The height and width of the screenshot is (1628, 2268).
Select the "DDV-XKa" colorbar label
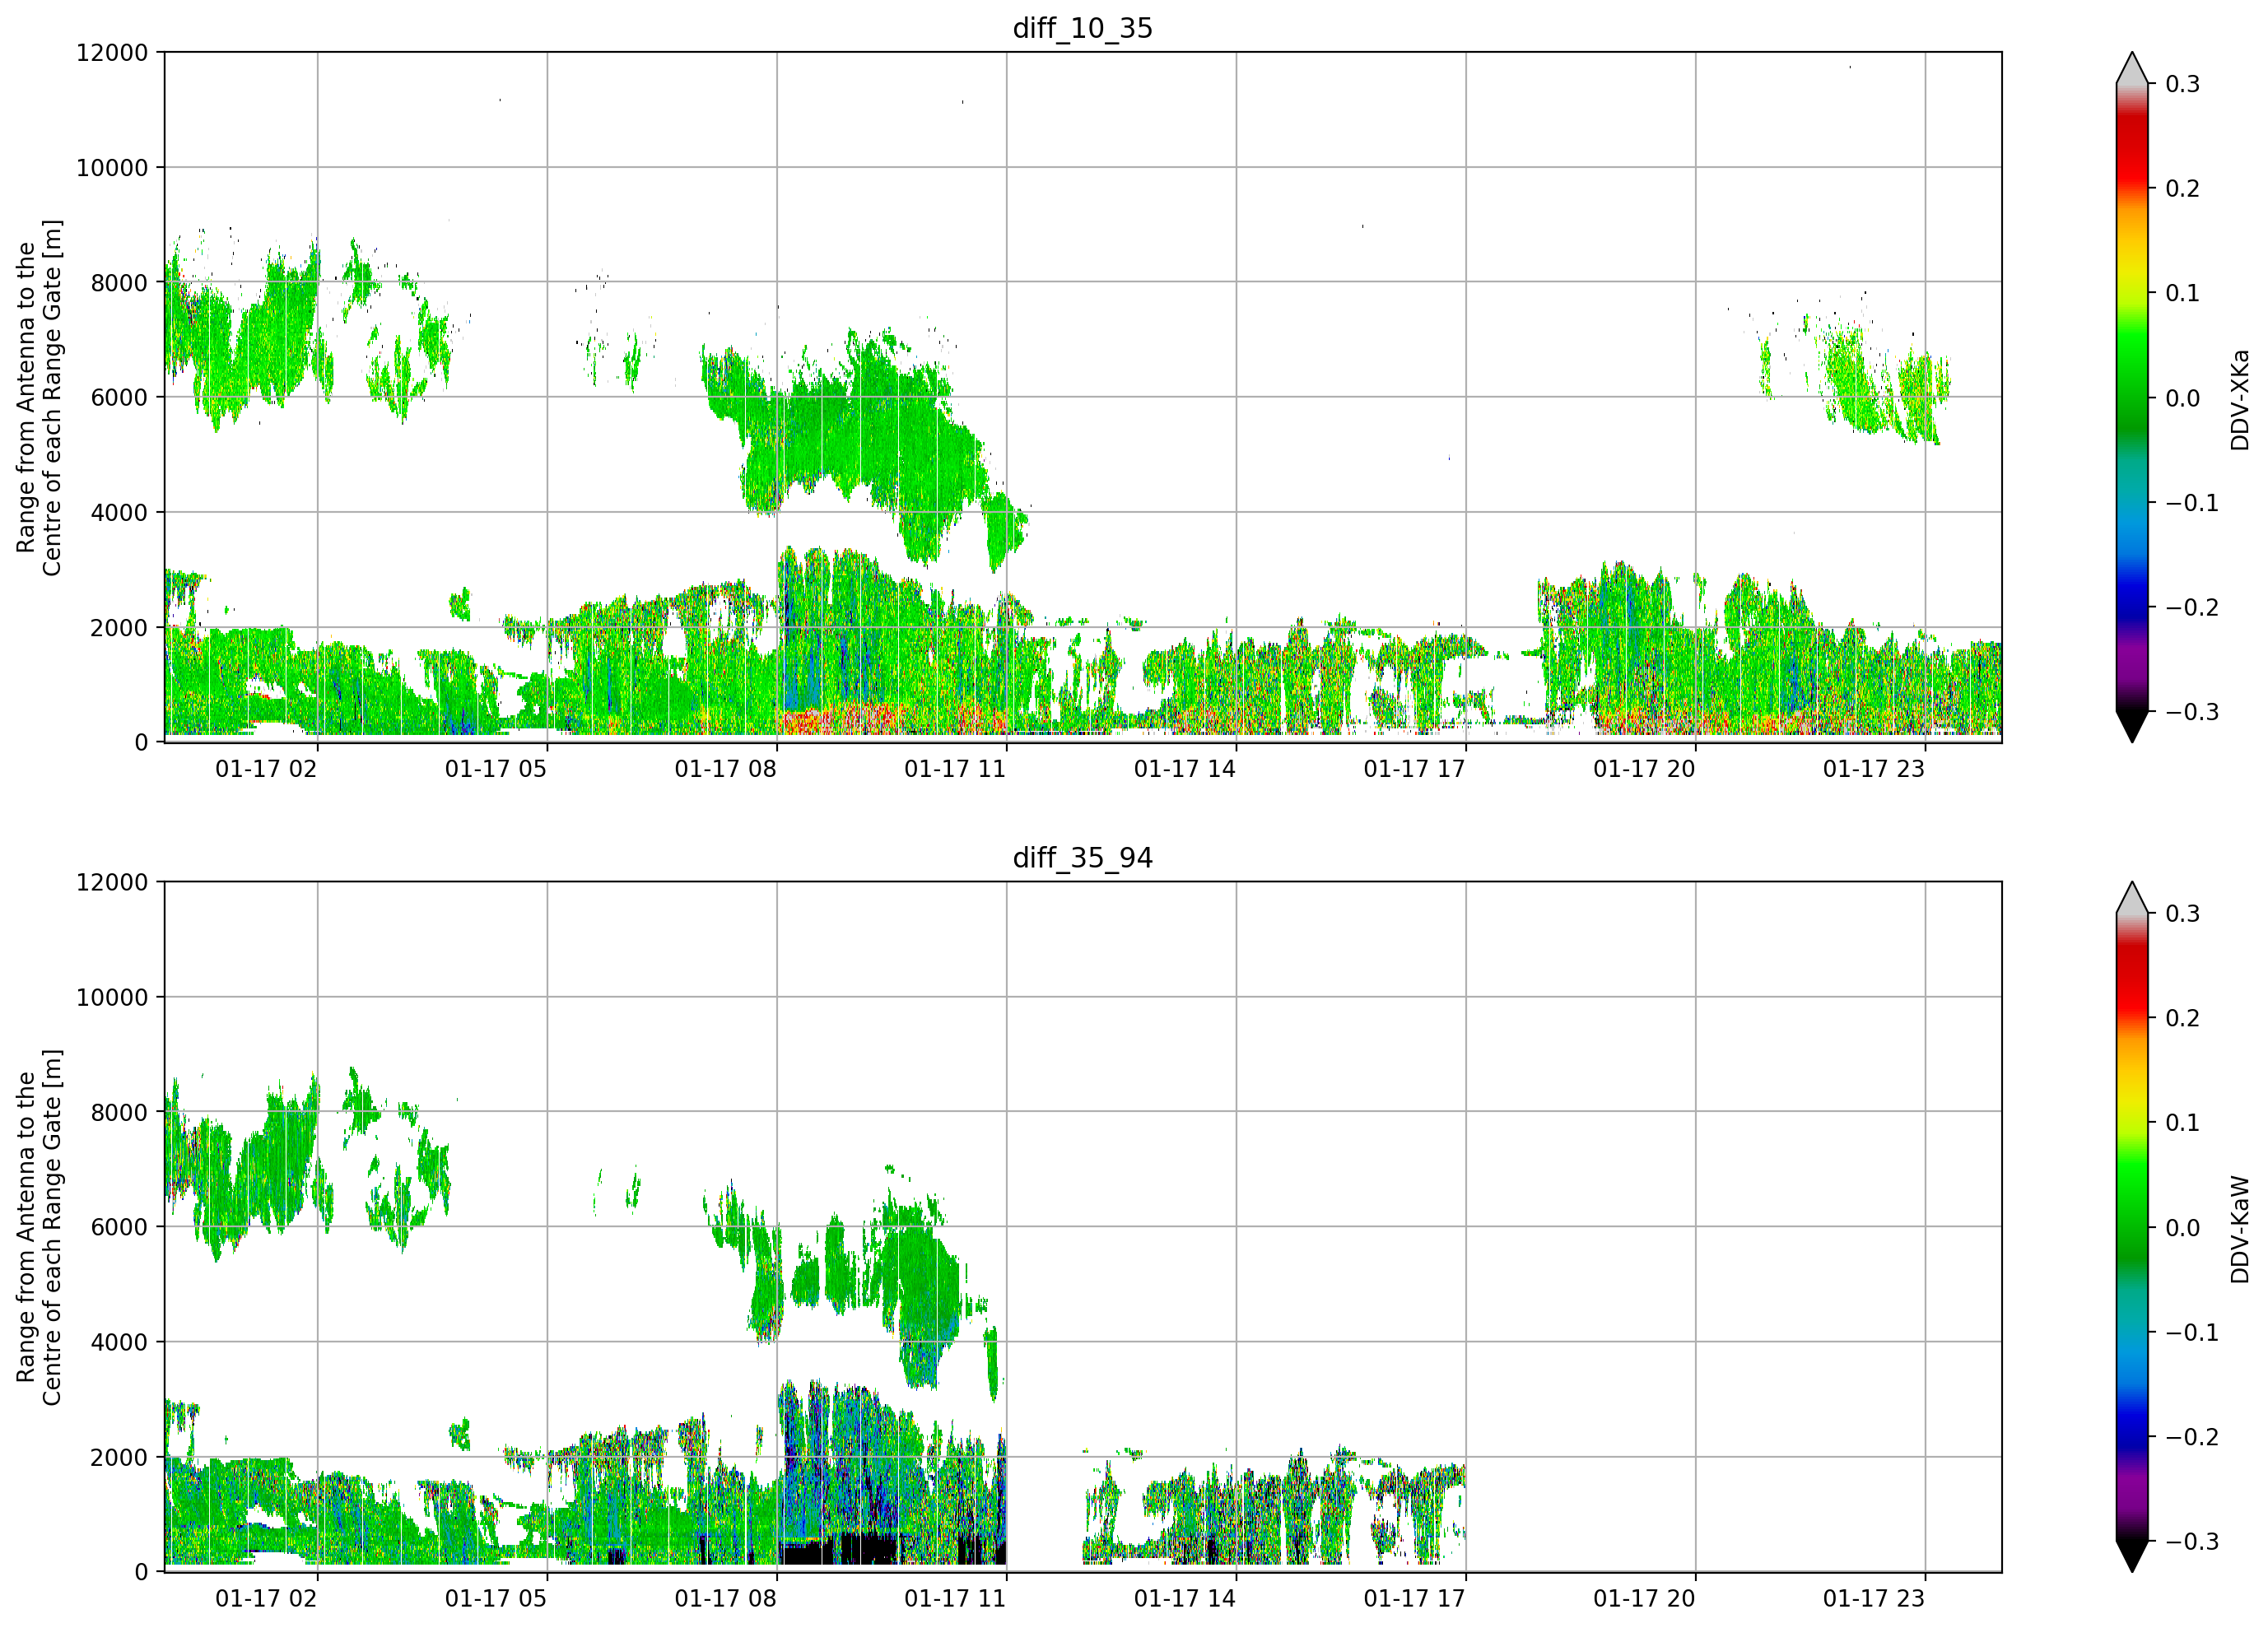coord(2240,399)
